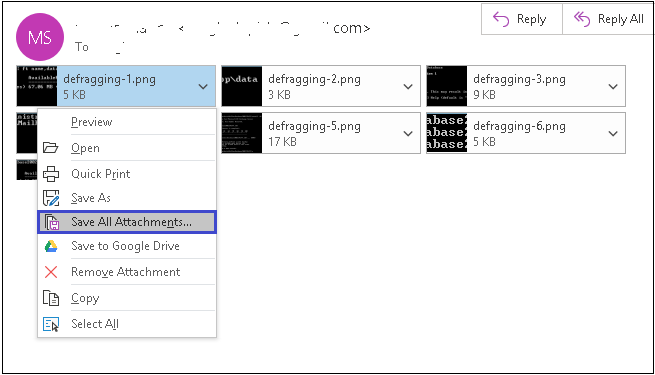Expand the defragging-5.png dropdown arrow

[x=408, y=134]
